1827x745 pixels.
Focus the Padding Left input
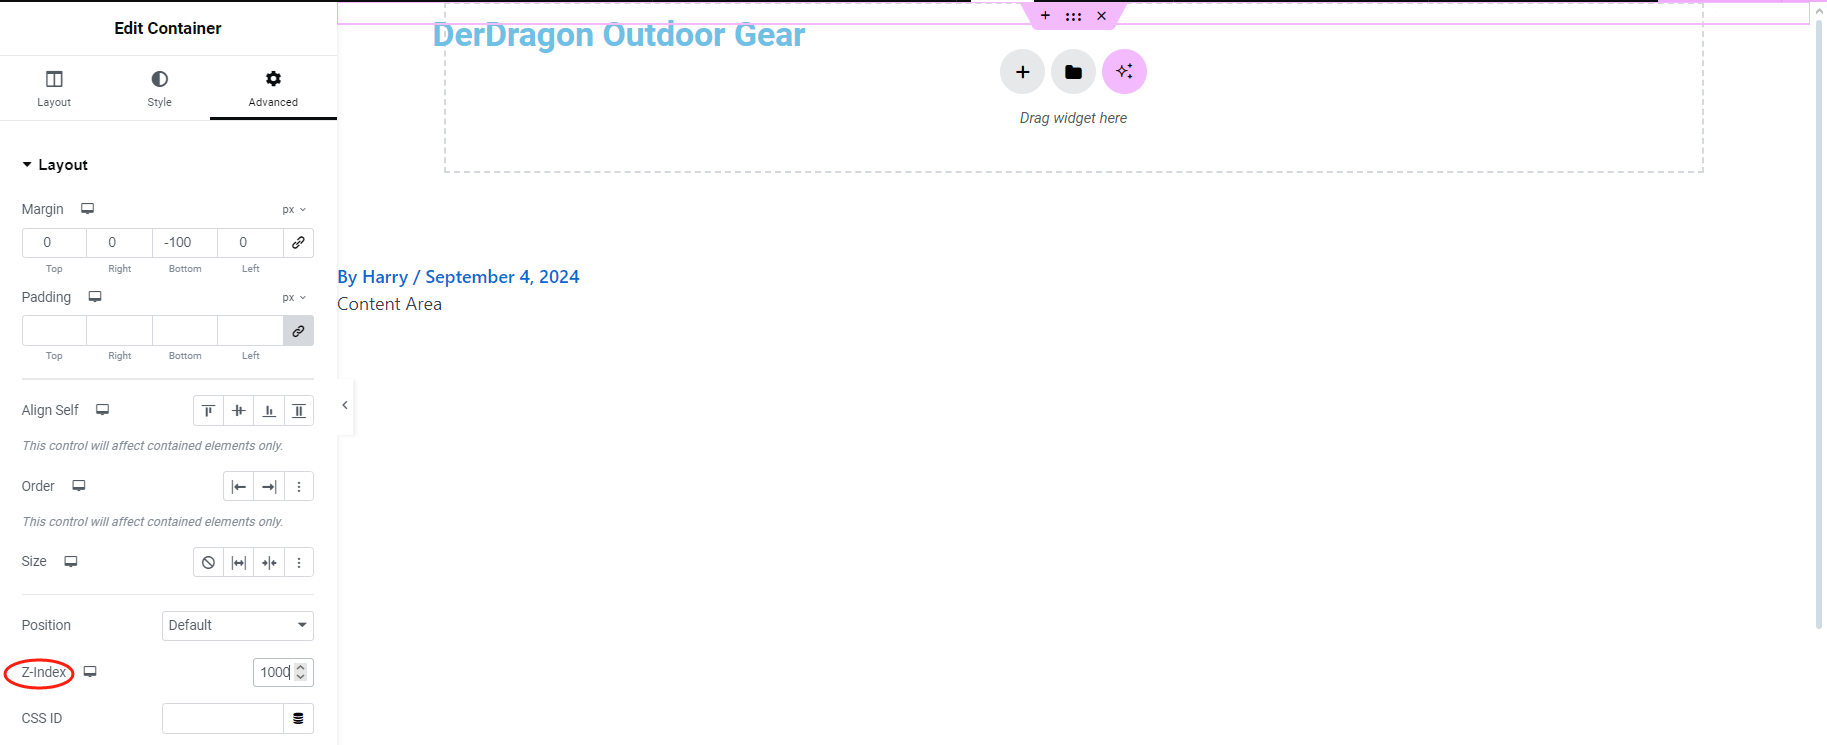click(250, 331)
